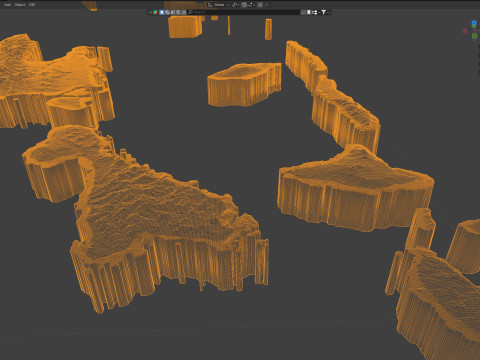
Task: Click the multicolored round icon left of search
Action: [x=155, y=12]
